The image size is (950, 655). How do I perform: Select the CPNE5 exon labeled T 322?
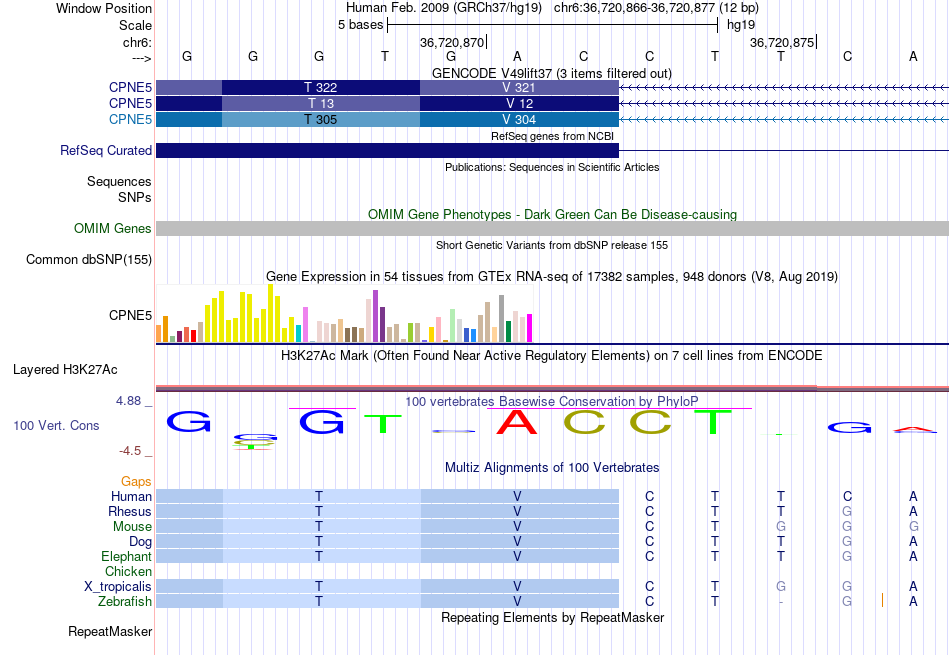(321, 87)
